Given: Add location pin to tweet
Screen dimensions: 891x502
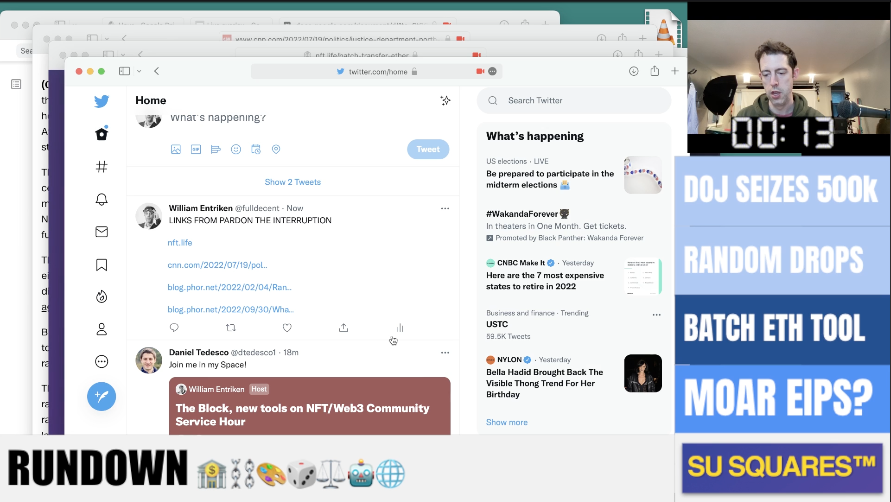Looking at the screenshot, I should tap(276, 149).
